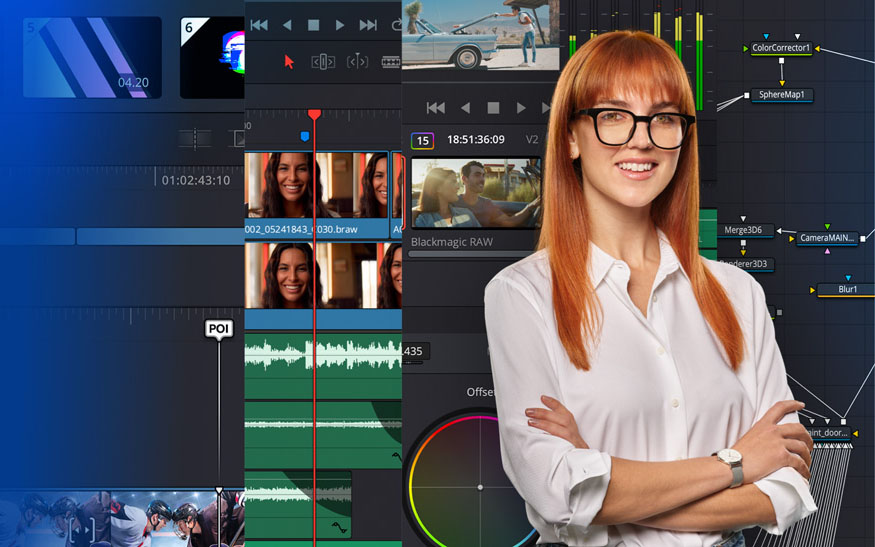
Task: Click stop button above timecode 18:51:36:09
Action: click(493, 108)
